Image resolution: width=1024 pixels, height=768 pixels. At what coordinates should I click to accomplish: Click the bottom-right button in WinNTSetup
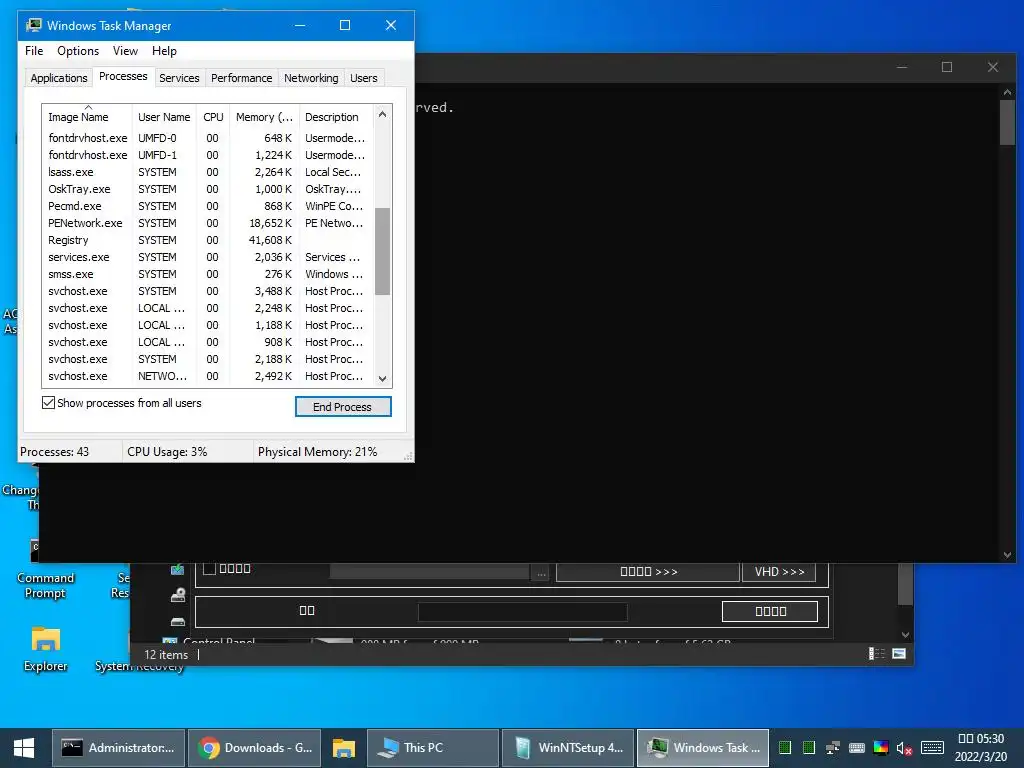[x=770, y=611]
